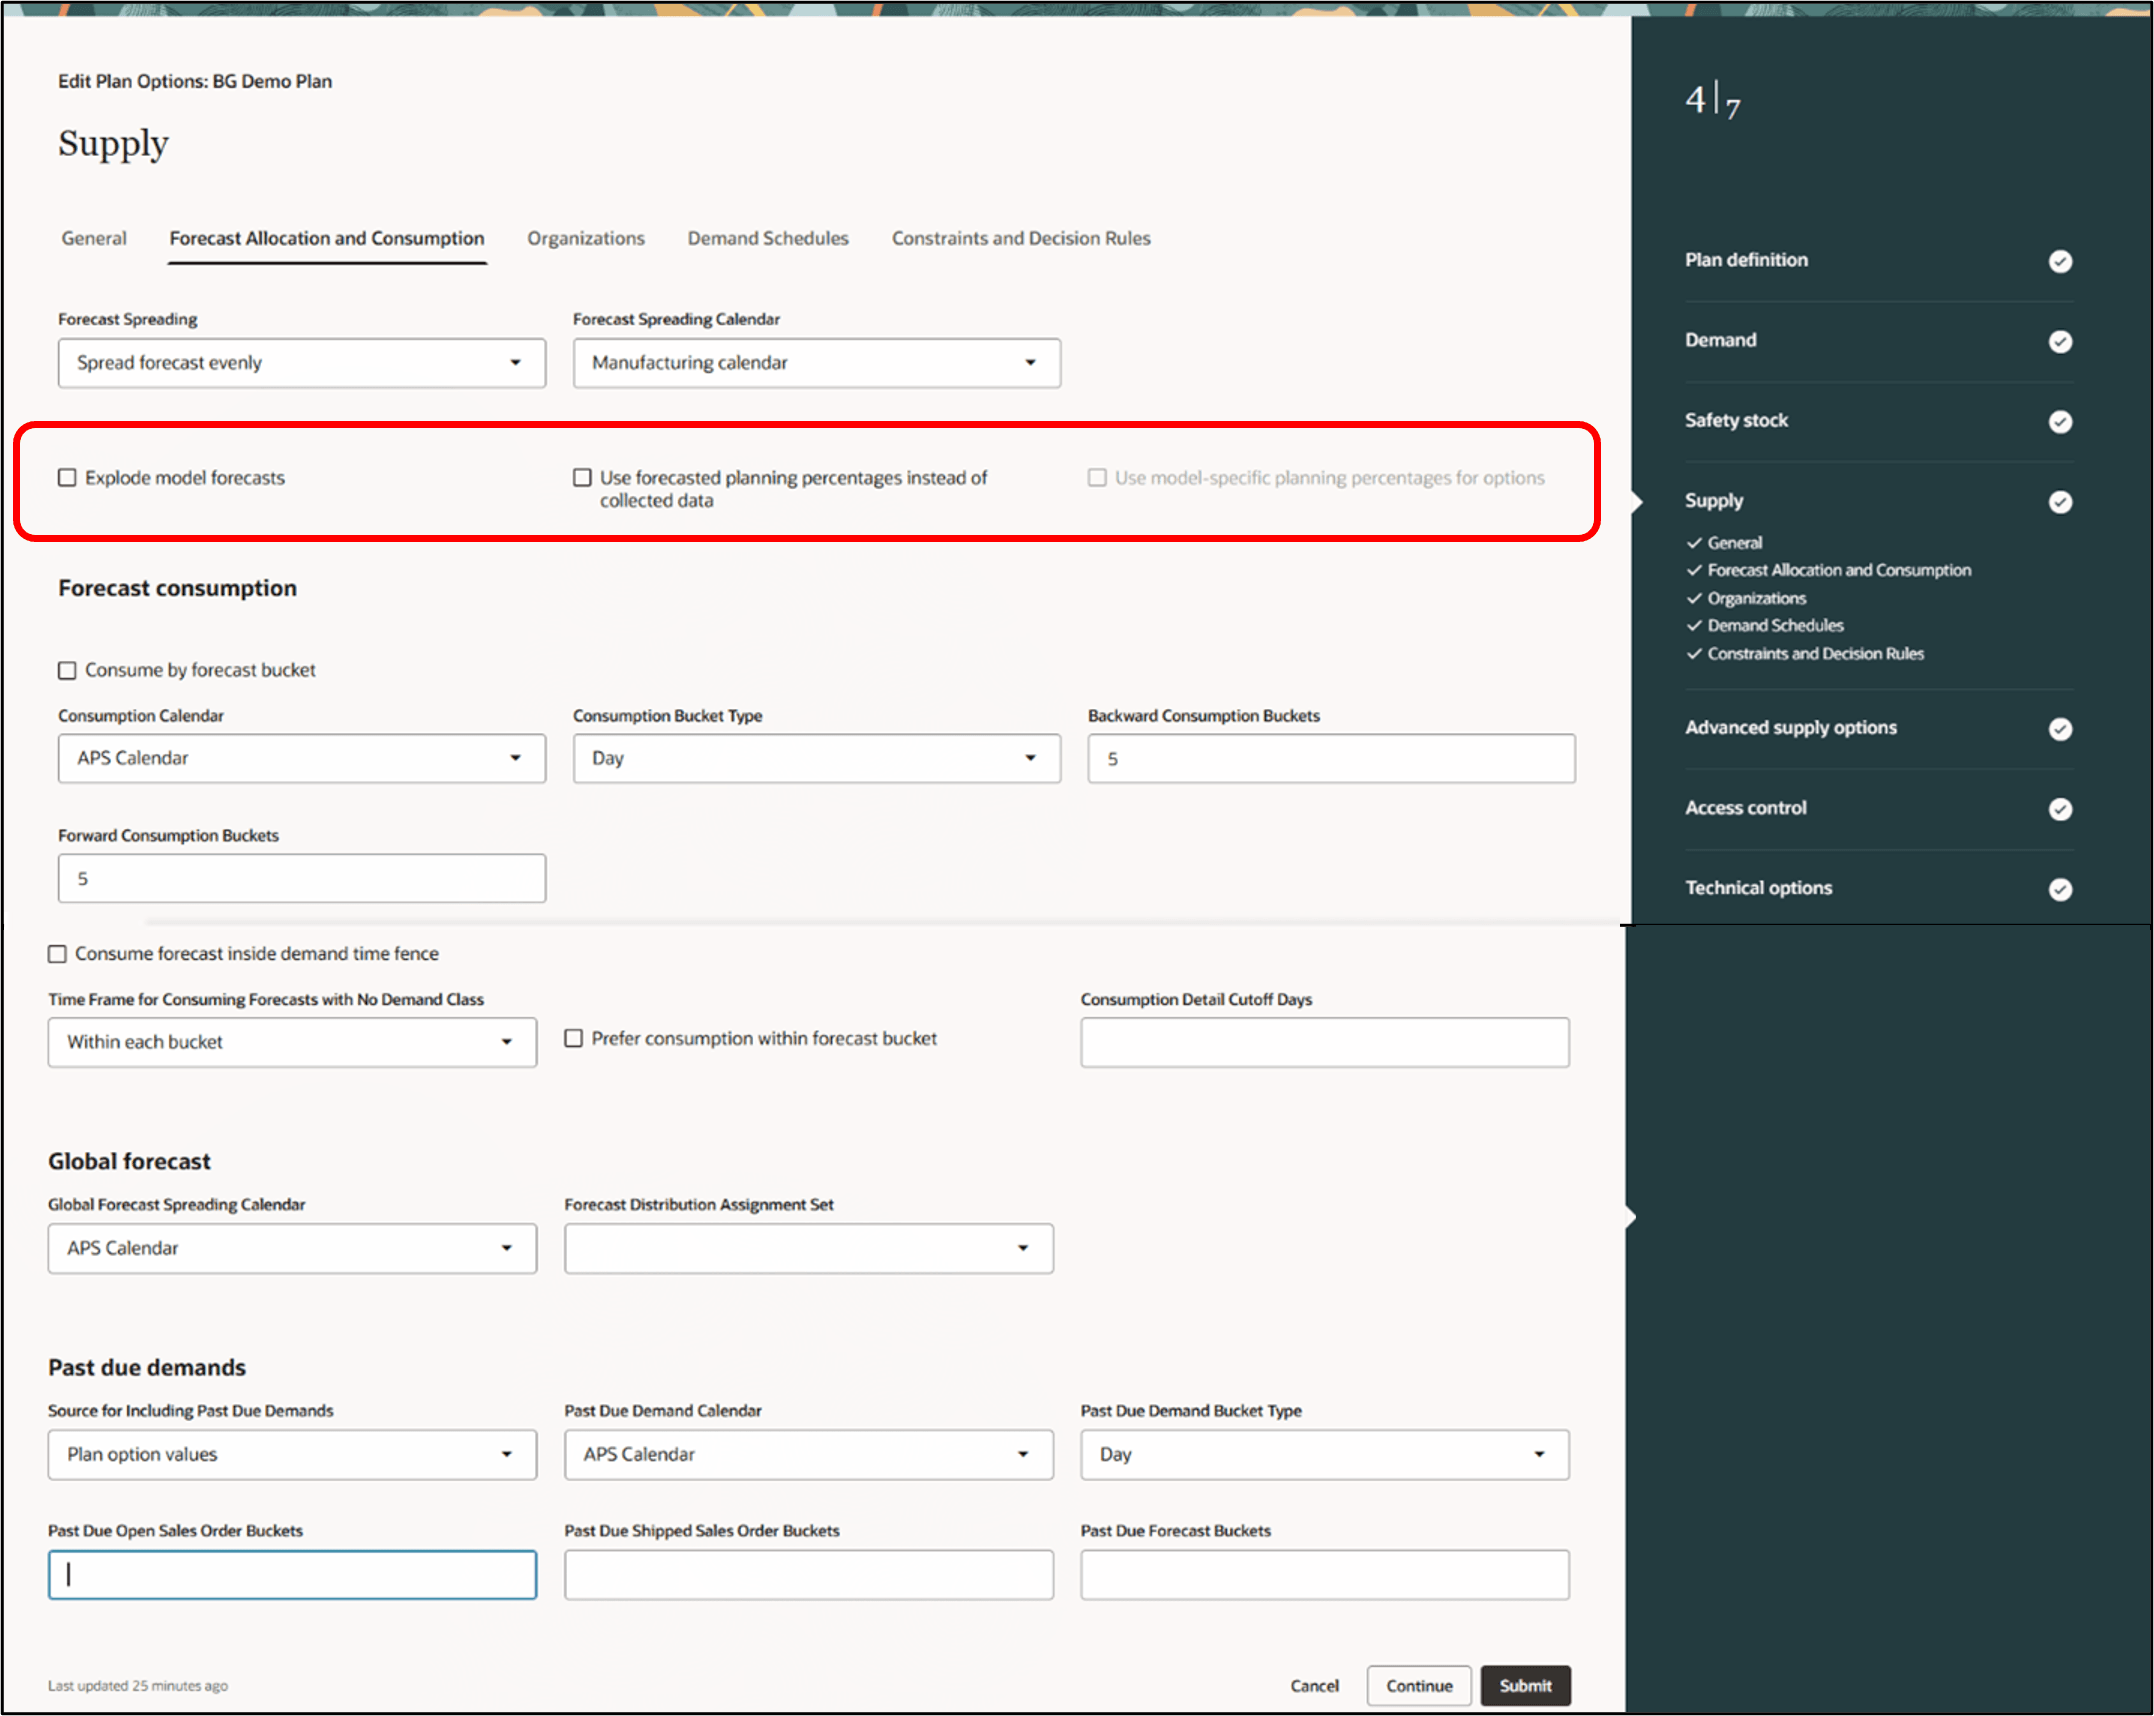The width and height of the screenshot is (2154, 1716).
Task: Click the Technical options checkmark icon
Action: click(2059, 888)
